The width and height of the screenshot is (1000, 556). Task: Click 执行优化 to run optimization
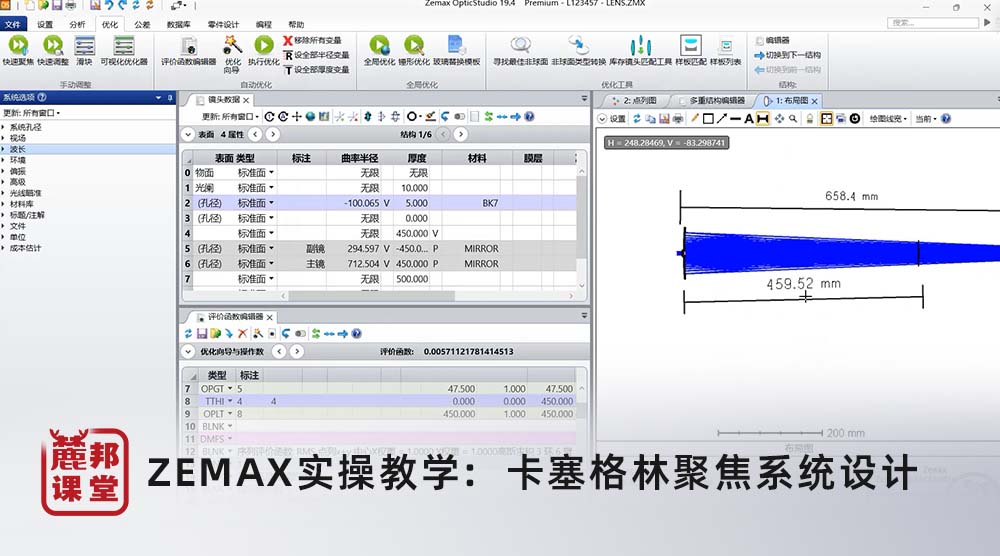(263, 50)
